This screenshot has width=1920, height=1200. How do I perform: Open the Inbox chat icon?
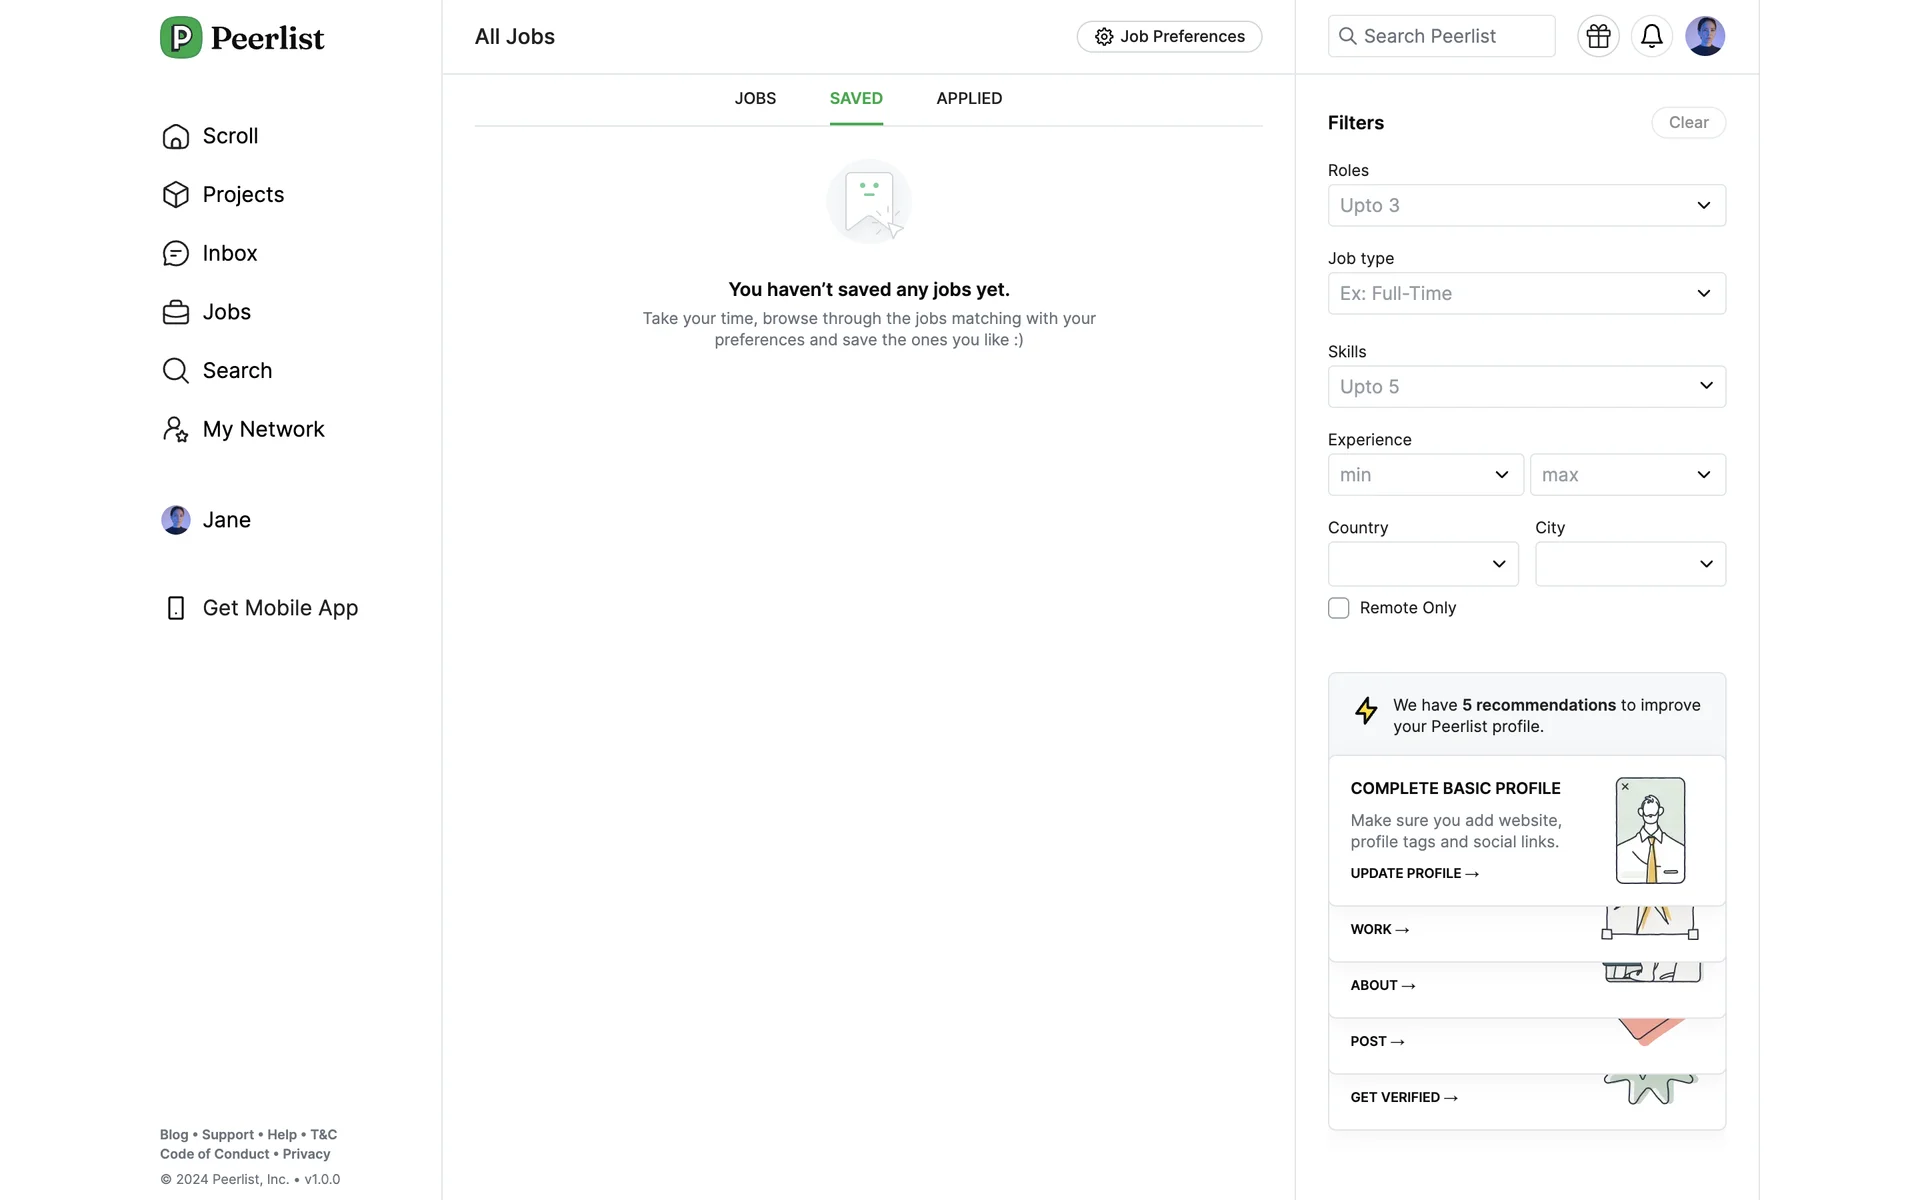coord(176,254)
